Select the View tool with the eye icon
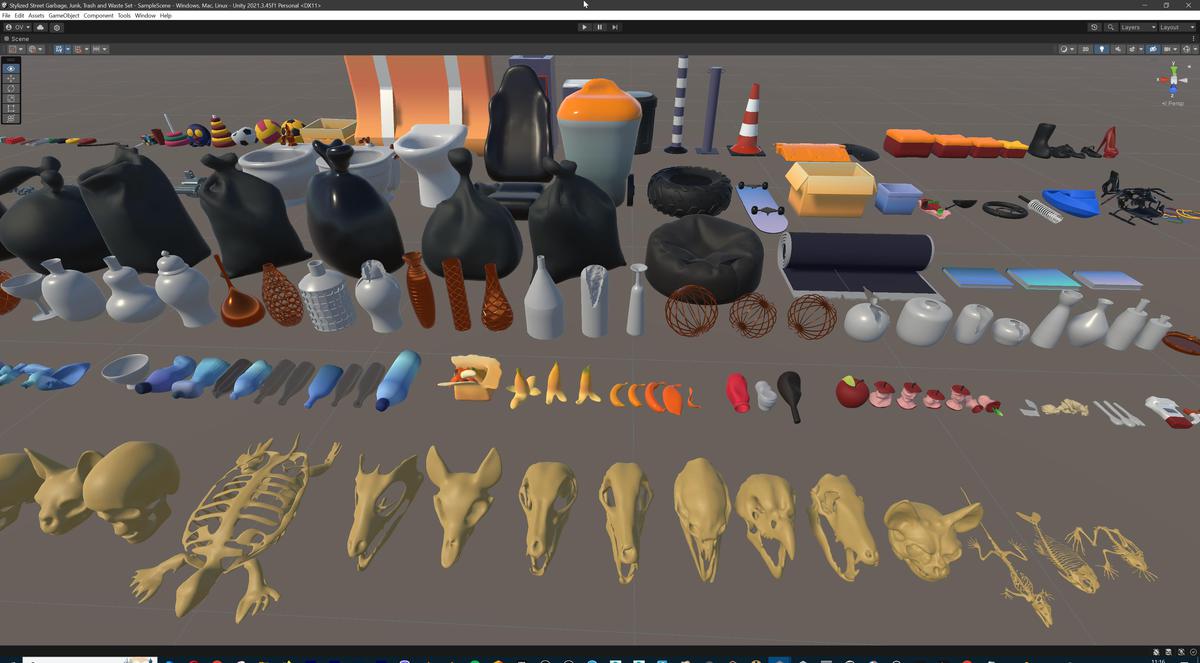 tap(10, 68)
